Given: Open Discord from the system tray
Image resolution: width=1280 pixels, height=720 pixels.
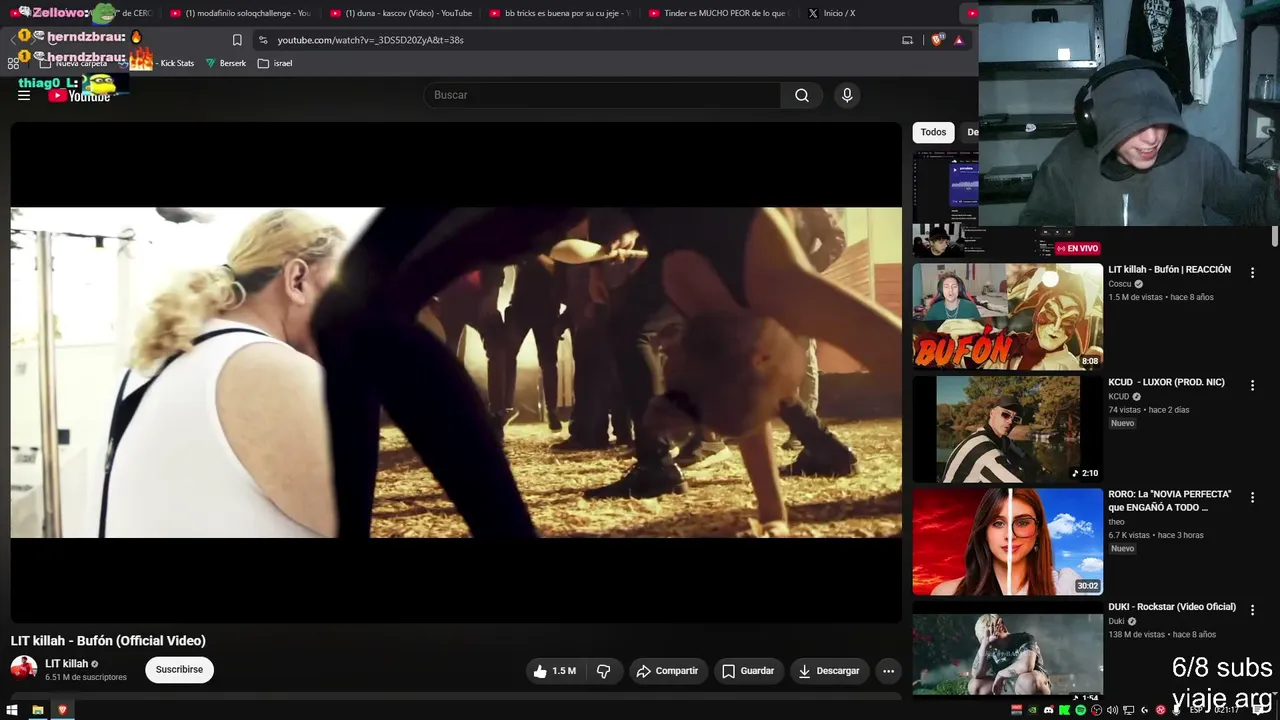Looking at the screenshot, I should [1048, 710].
